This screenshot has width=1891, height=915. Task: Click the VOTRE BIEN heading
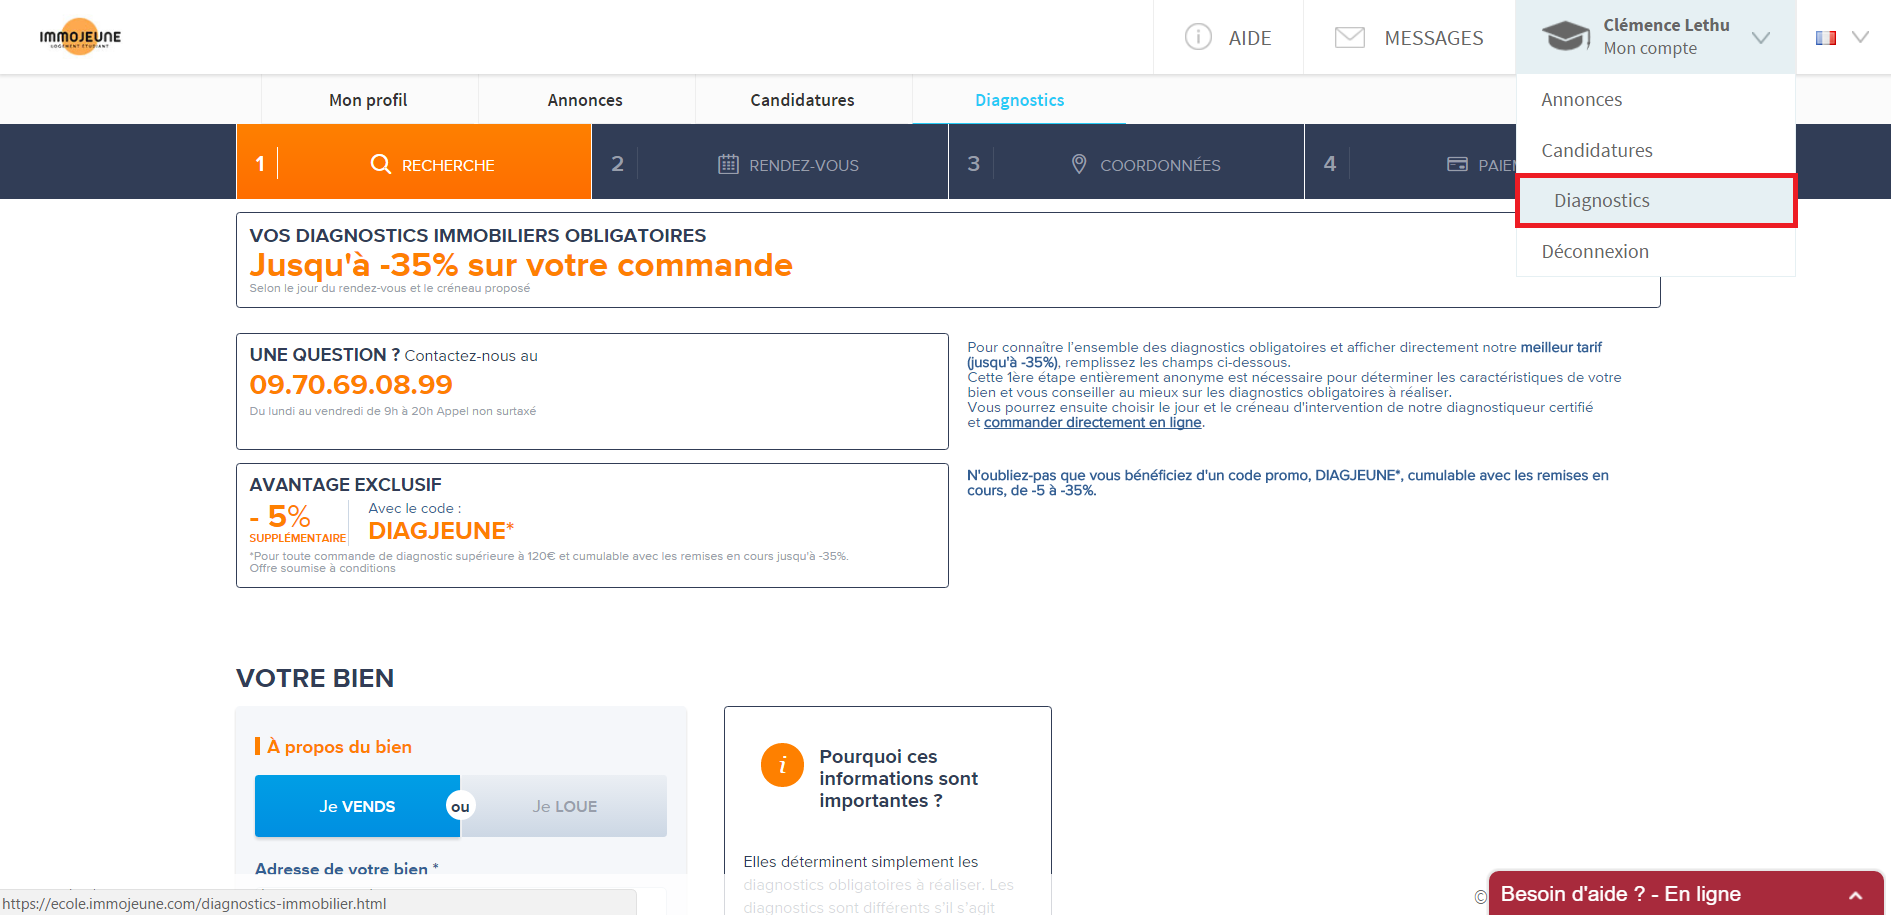coord(315,678)
